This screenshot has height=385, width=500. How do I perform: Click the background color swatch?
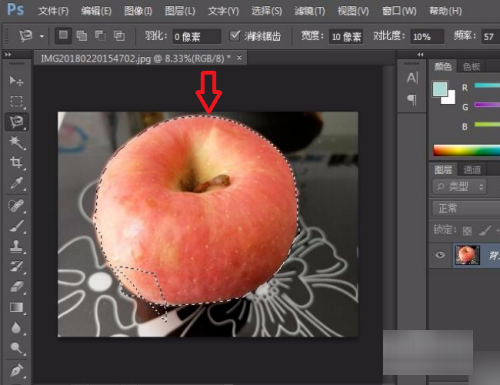(x=450, y=99)
